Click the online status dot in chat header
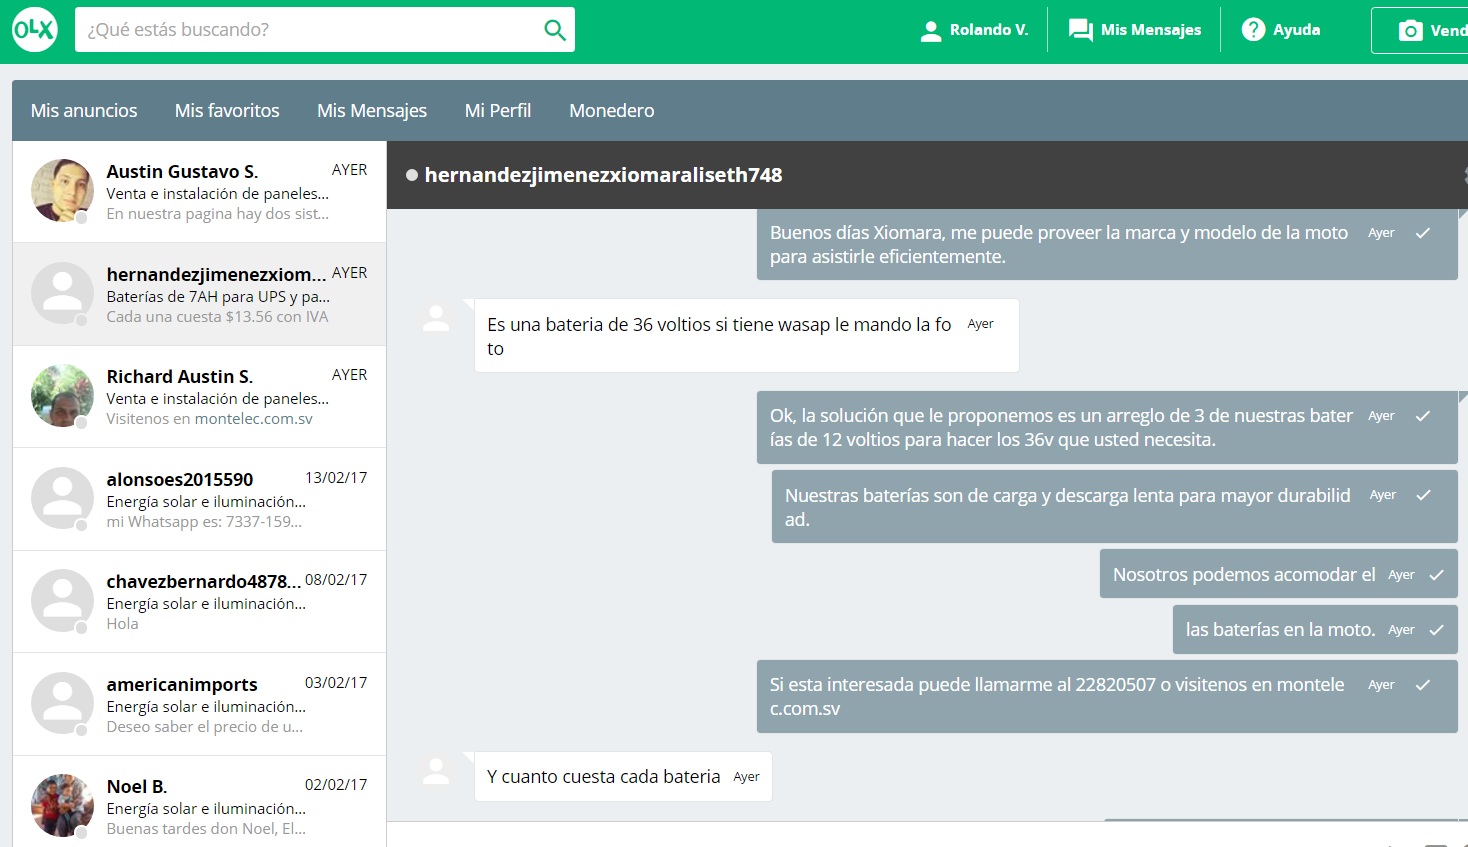 point(412,175)
